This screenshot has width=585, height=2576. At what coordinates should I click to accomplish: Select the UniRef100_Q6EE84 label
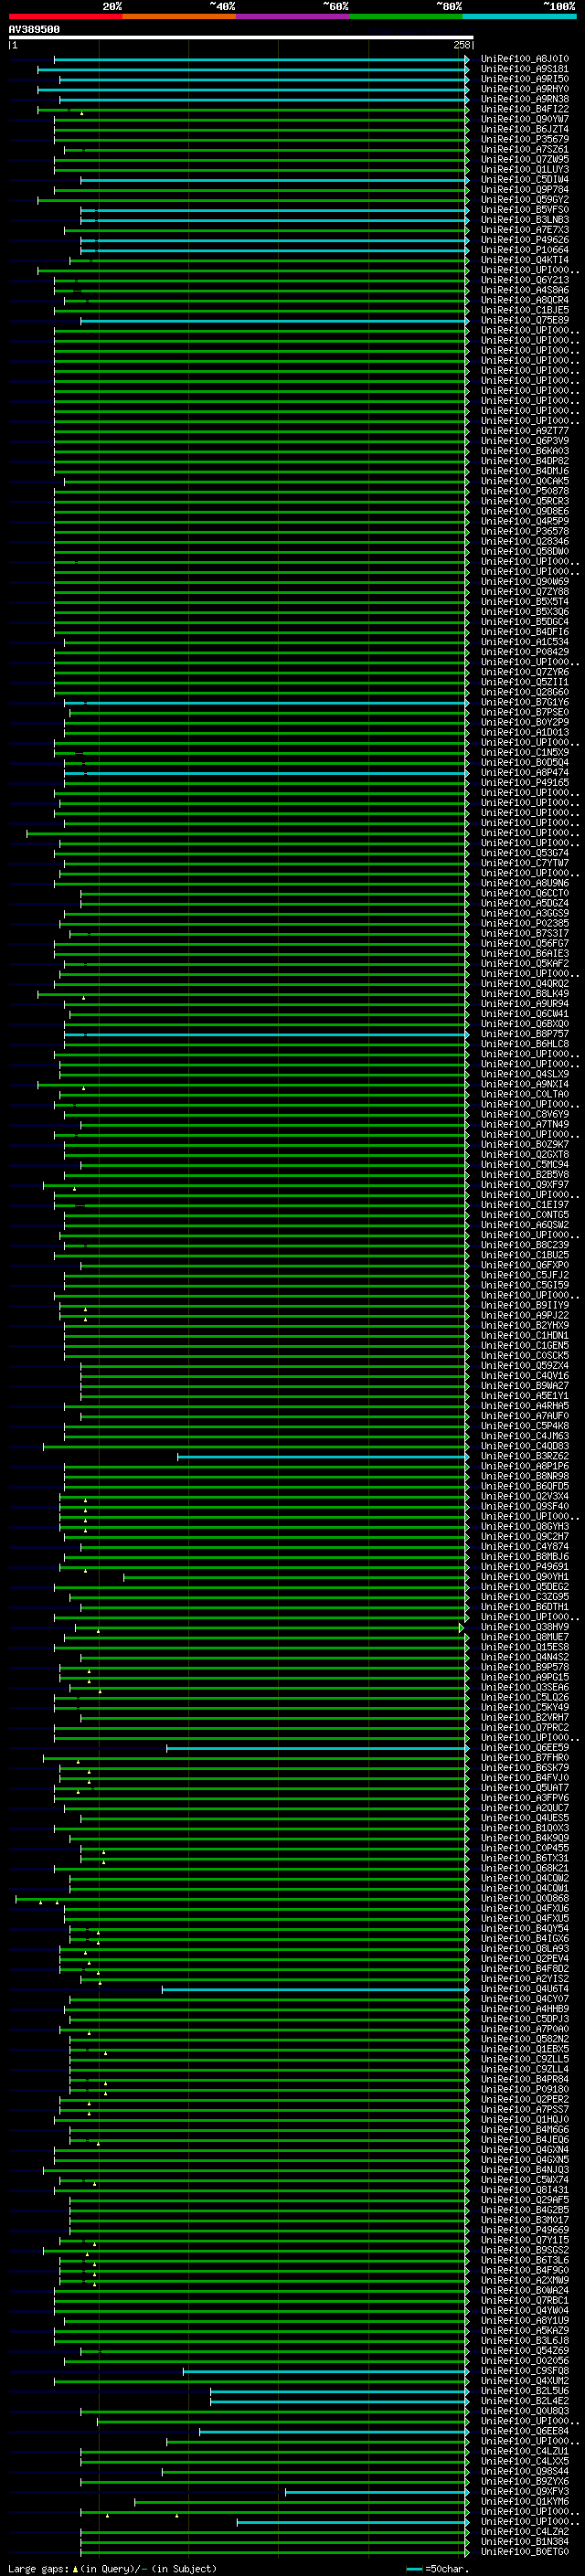[x=524, y=2431]
